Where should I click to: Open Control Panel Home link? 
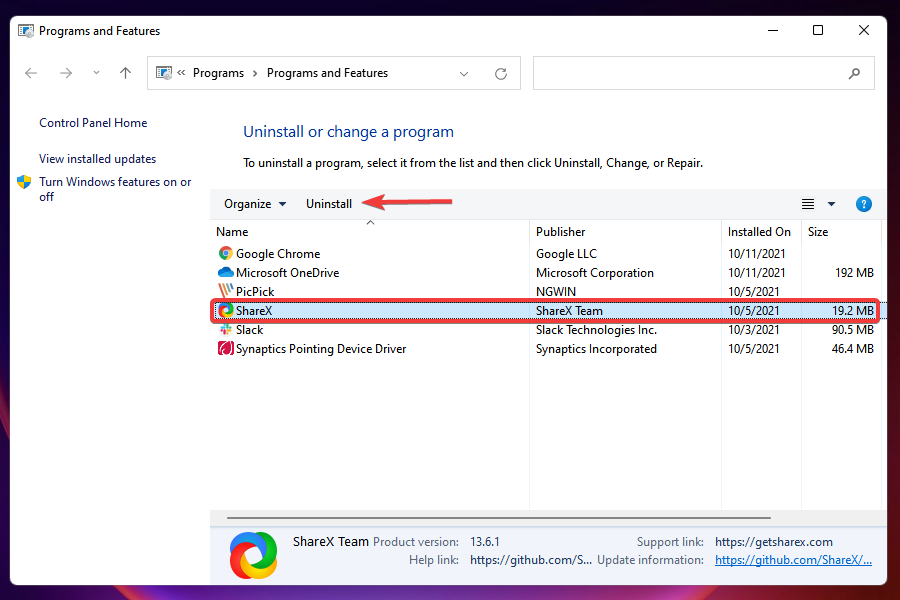point(93,123)
